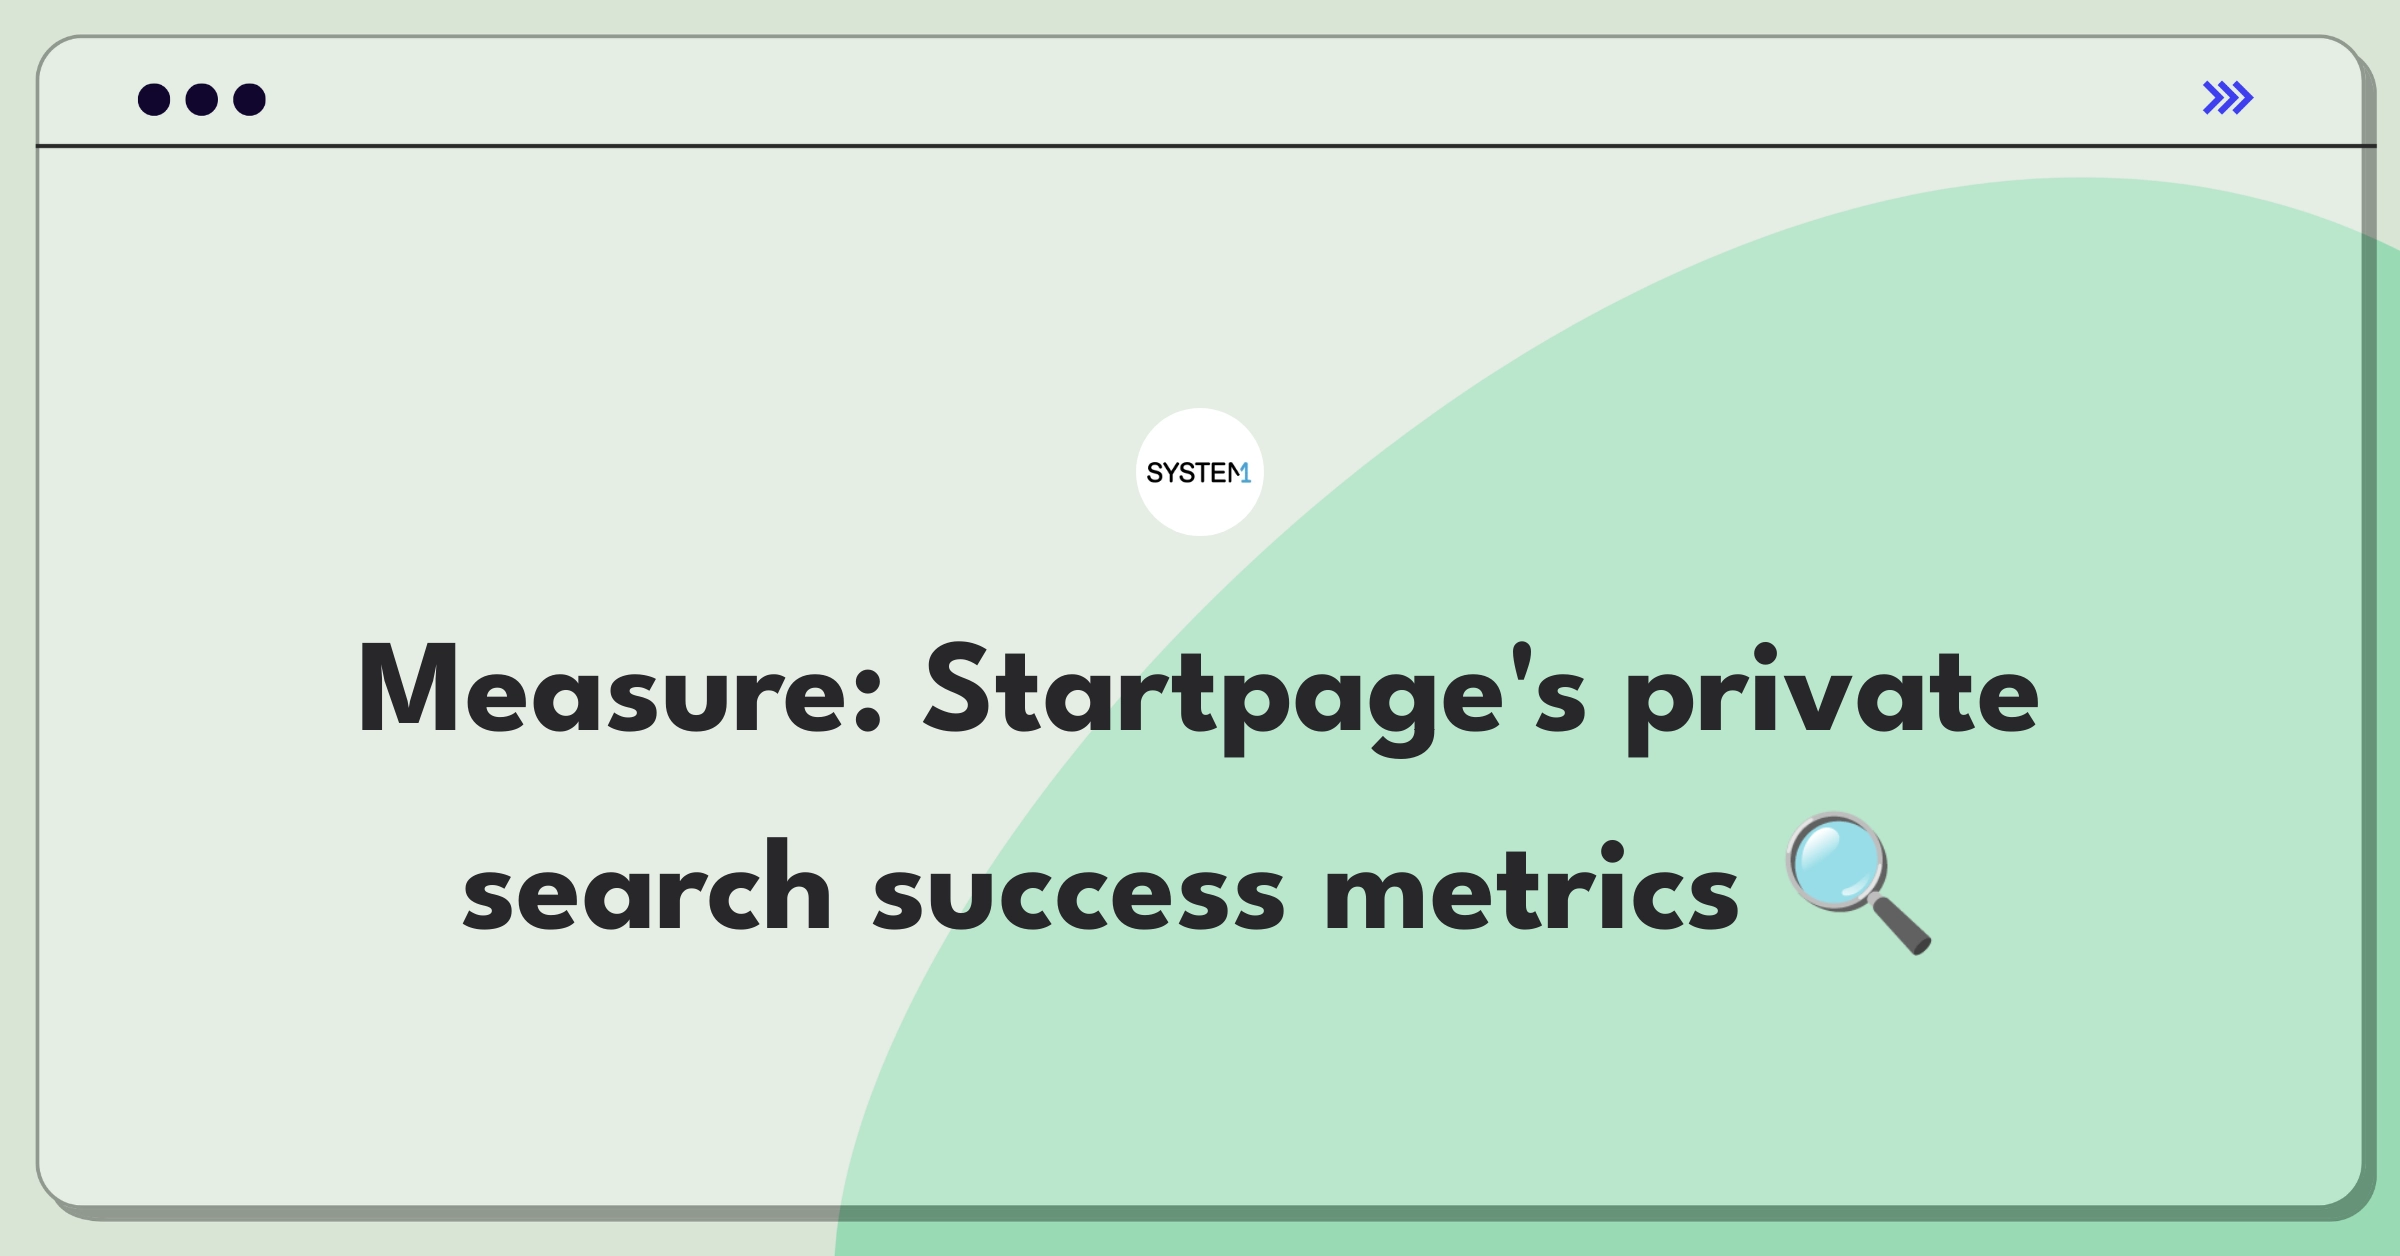Click the rightmost of the three dots

click(250, 100)
